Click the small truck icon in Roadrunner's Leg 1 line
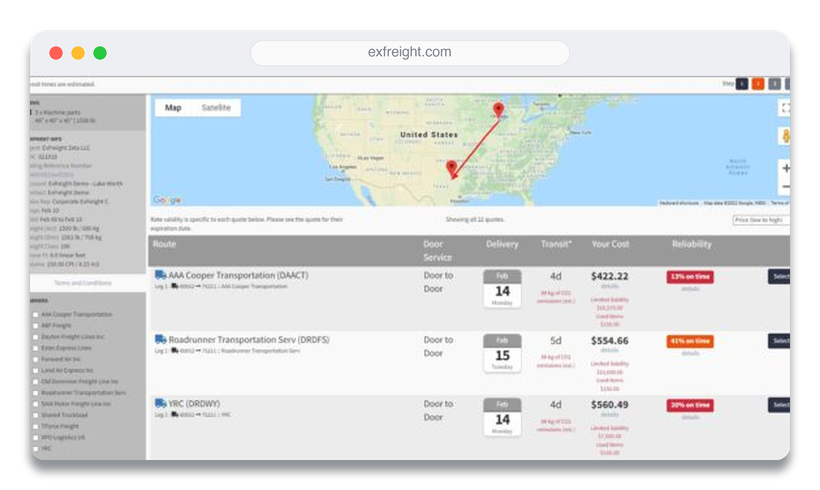 pos(175,350)
